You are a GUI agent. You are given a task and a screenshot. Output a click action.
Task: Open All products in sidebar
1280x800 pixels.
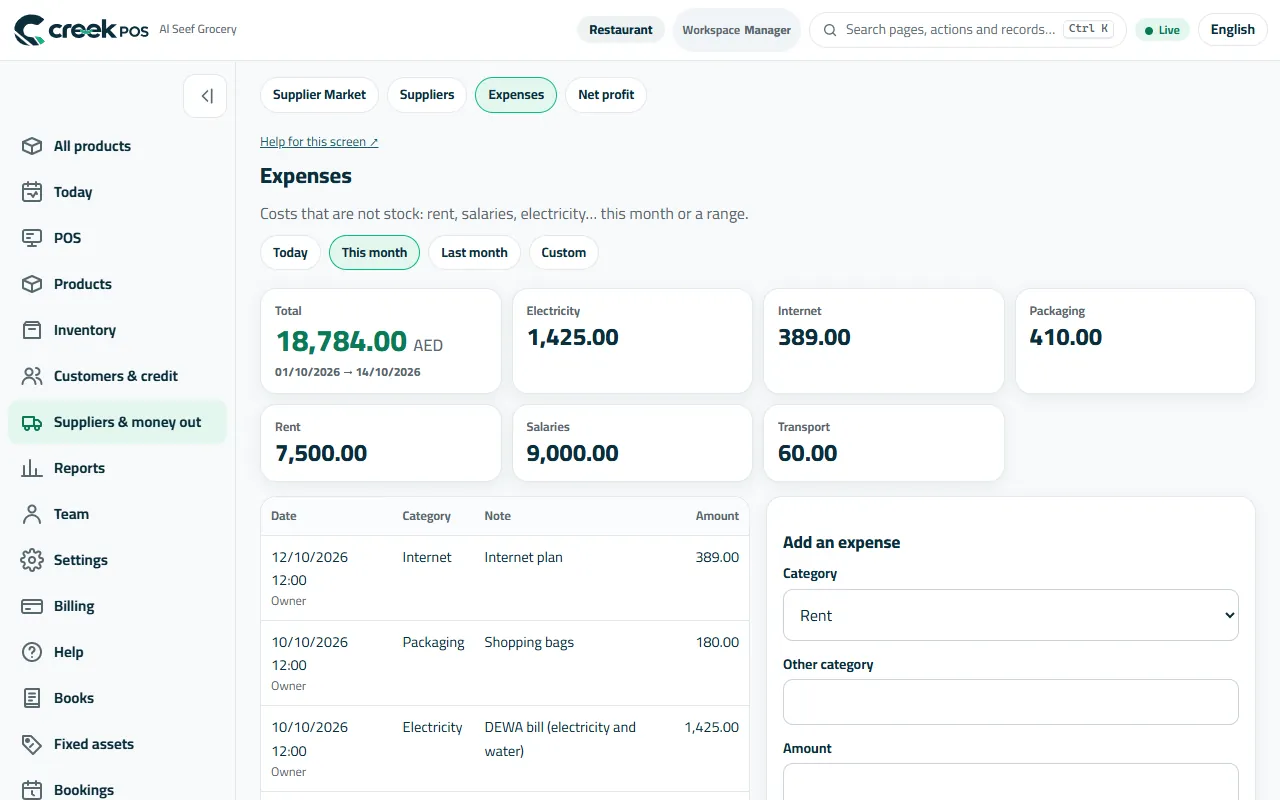pos(117,146)
